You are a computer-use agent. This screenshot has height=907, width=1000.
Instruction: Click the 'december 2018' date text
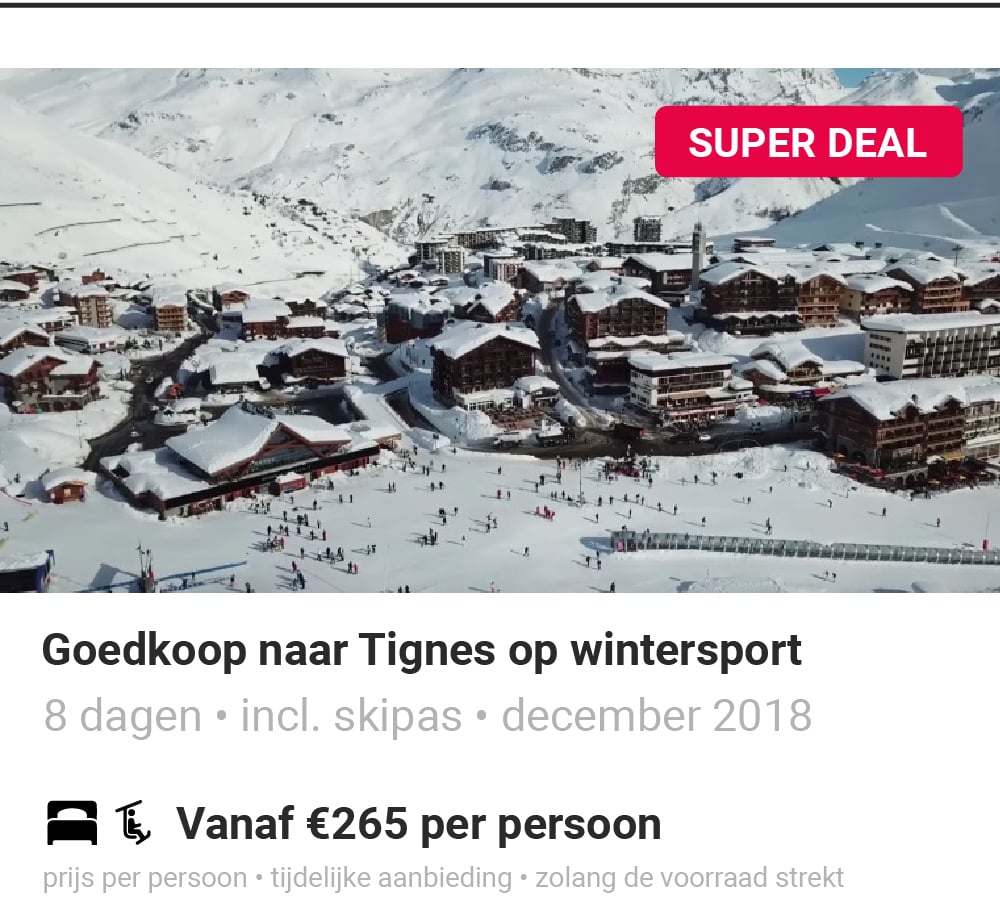(656, 716)
